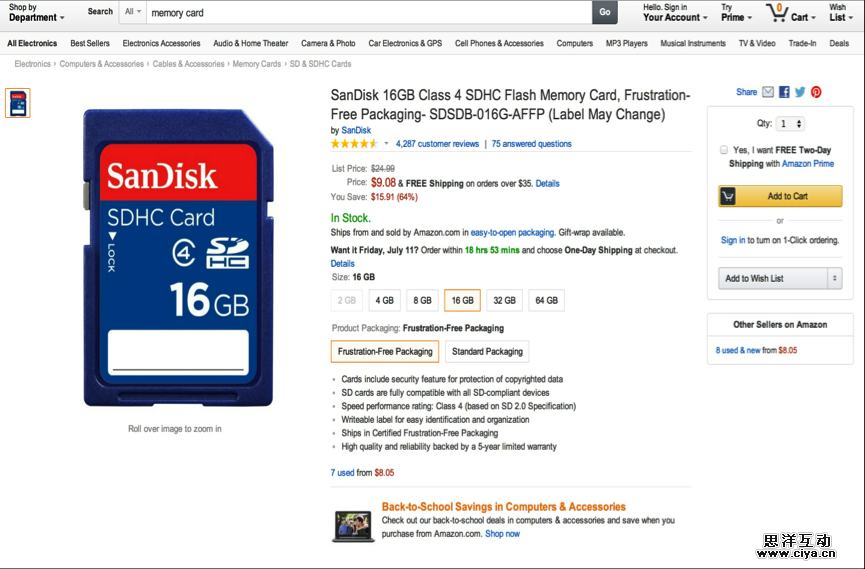Select the 32 GB size option

(505, 300)
